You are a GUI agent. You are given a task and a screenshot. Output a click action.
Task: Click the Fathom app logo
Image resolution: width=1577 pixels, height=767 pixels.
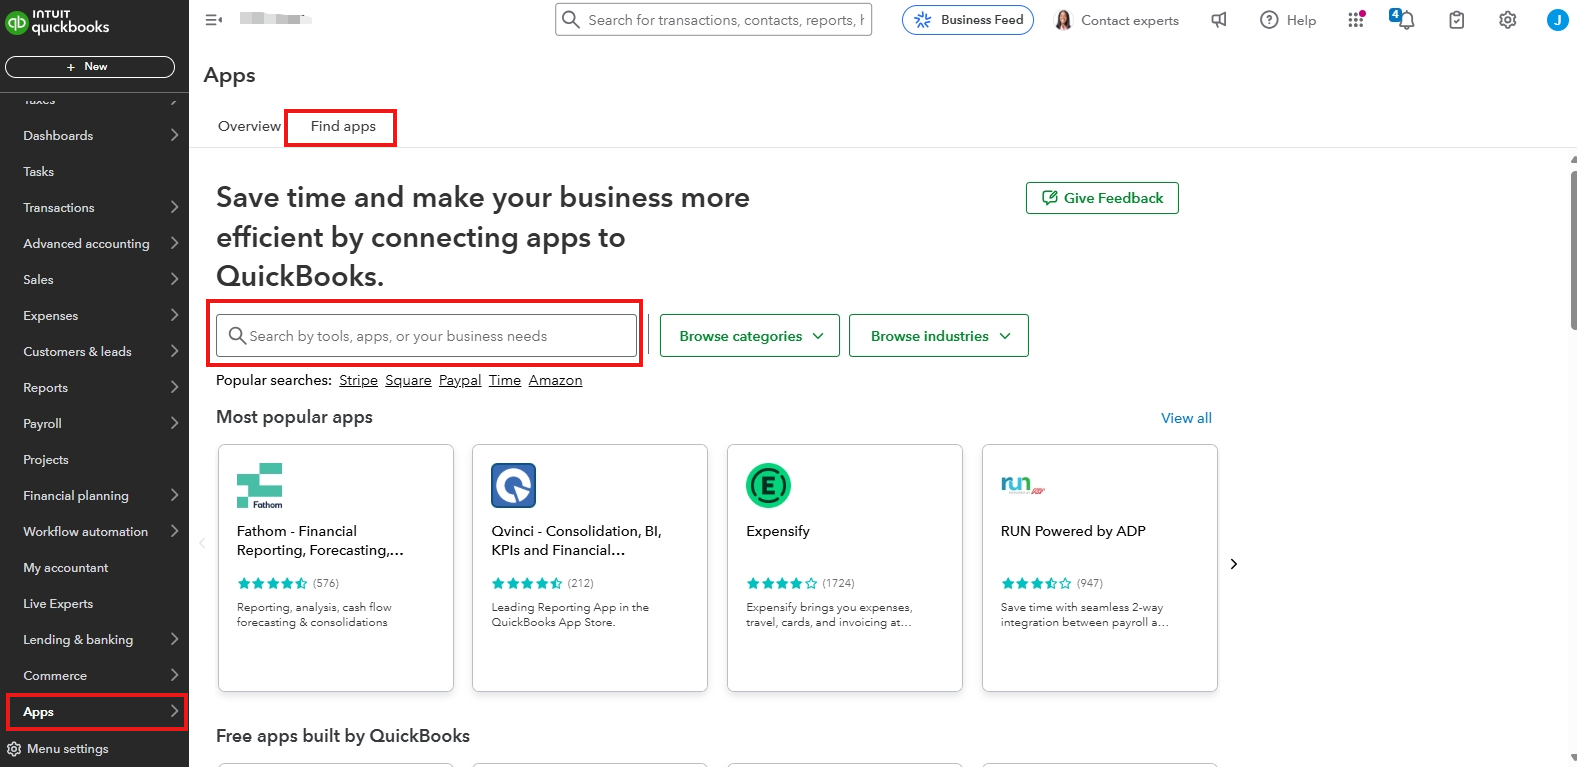click(x=260, y=486)
